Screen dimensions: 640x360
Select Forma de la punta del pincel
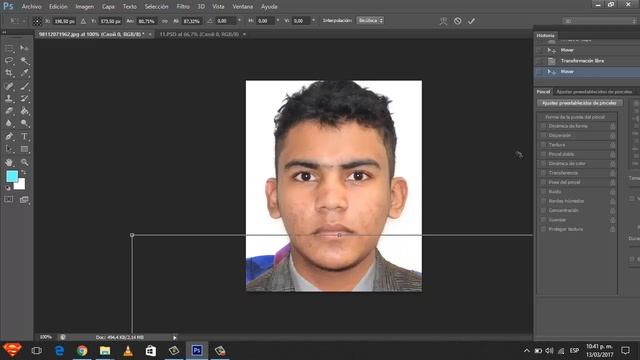click(575, 117)
